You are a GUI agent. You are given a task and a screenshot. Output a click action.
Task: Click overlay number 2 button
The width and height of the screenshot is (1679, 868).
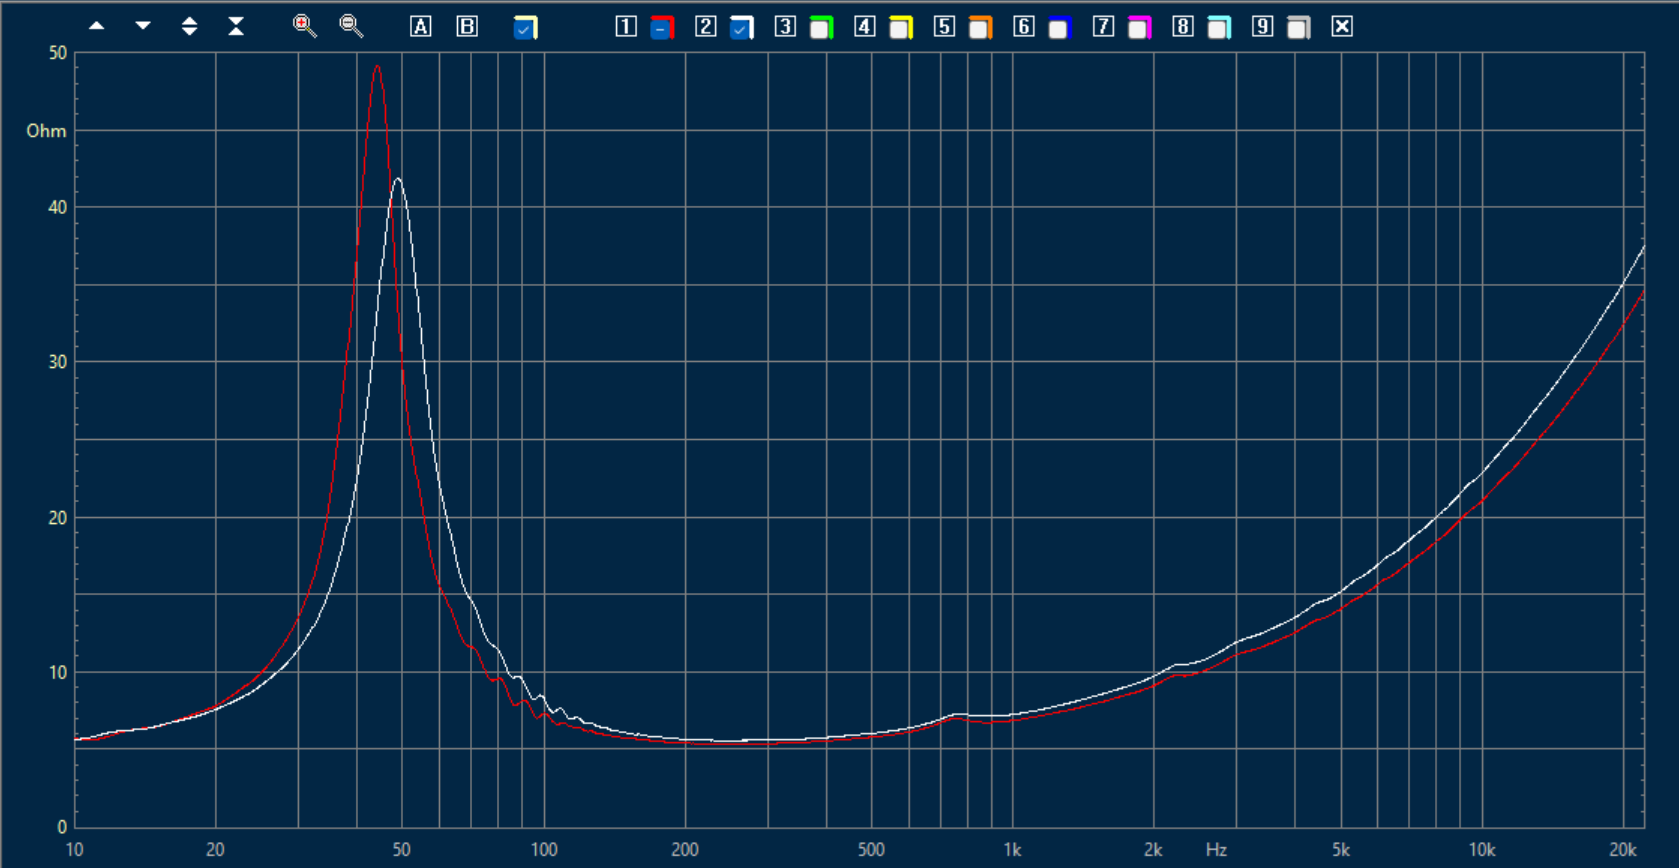[x=706, y=27]
